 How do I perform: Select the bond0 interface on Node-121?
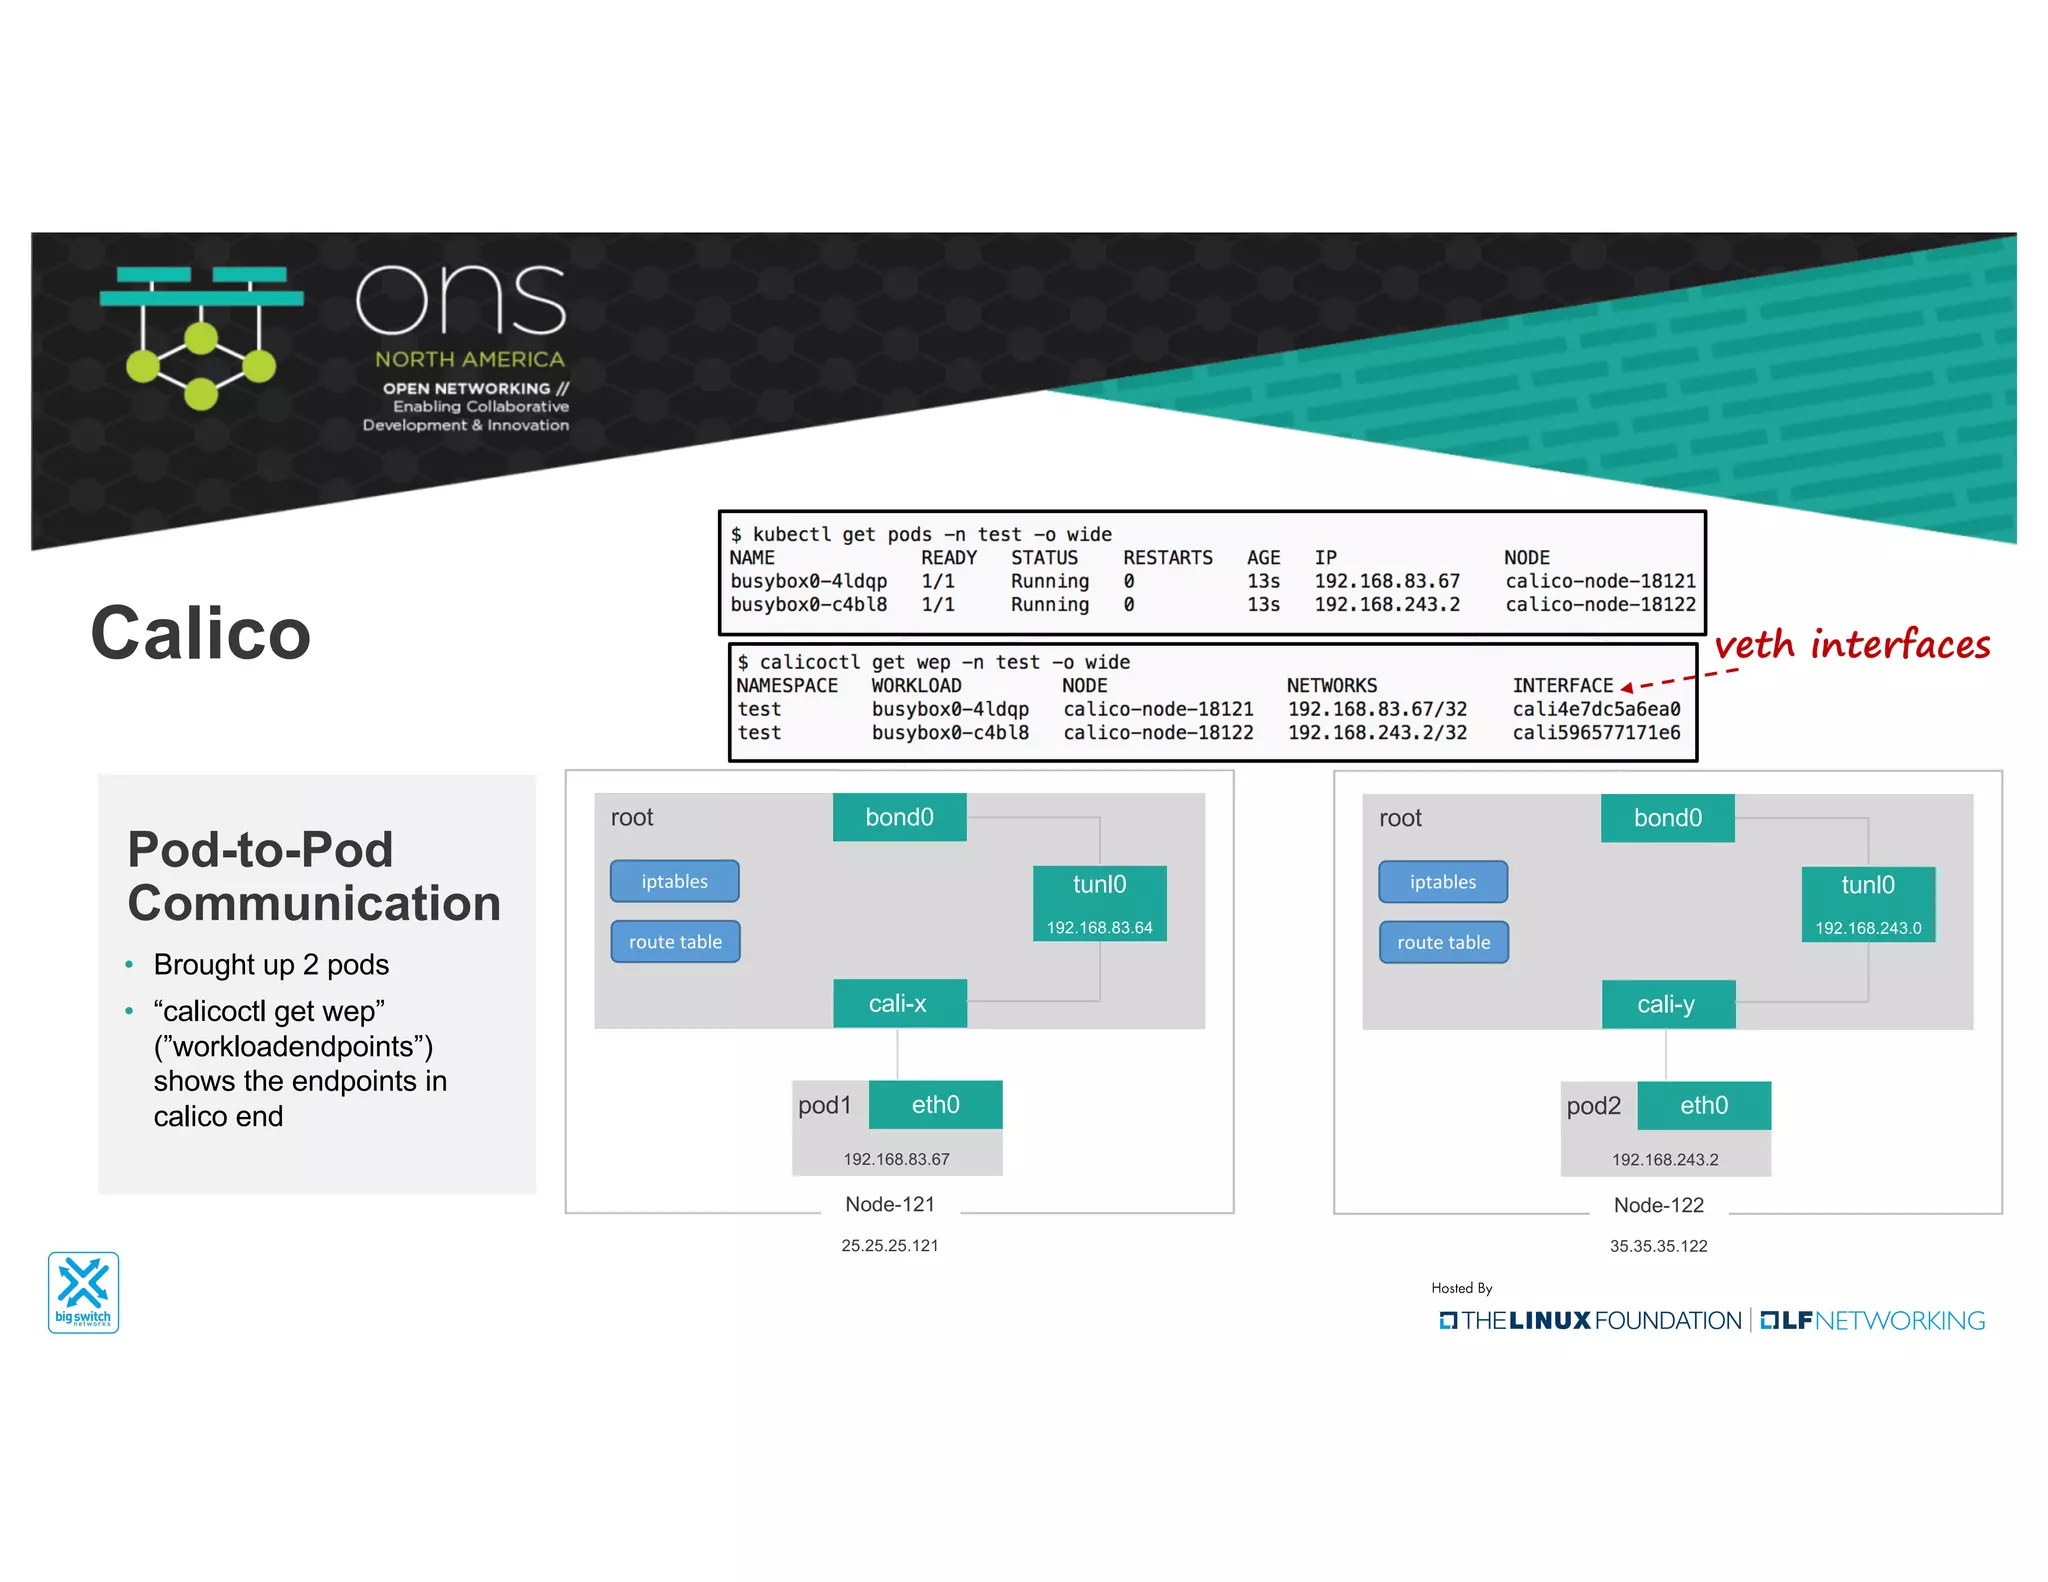pos(899,817)
